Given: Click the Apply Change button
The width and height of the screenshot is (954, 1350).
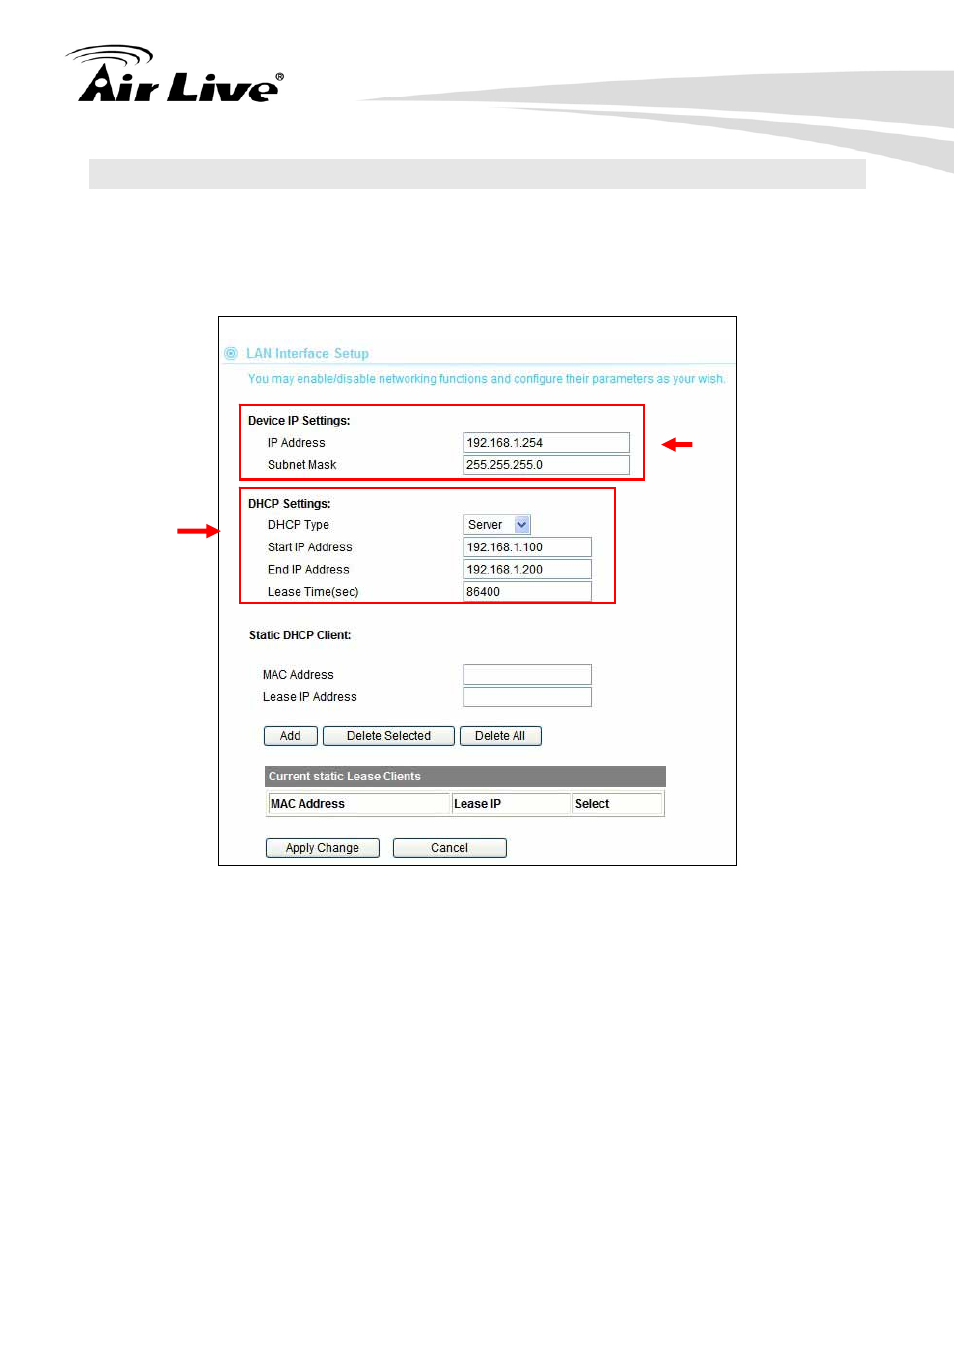Looking at the screenshot, I should point(322,848).
